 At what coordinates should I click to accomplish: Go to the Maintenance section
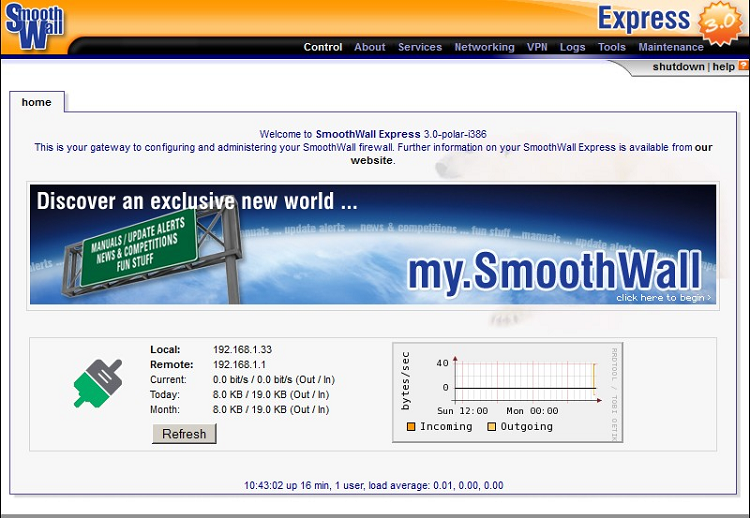point(671,47)
